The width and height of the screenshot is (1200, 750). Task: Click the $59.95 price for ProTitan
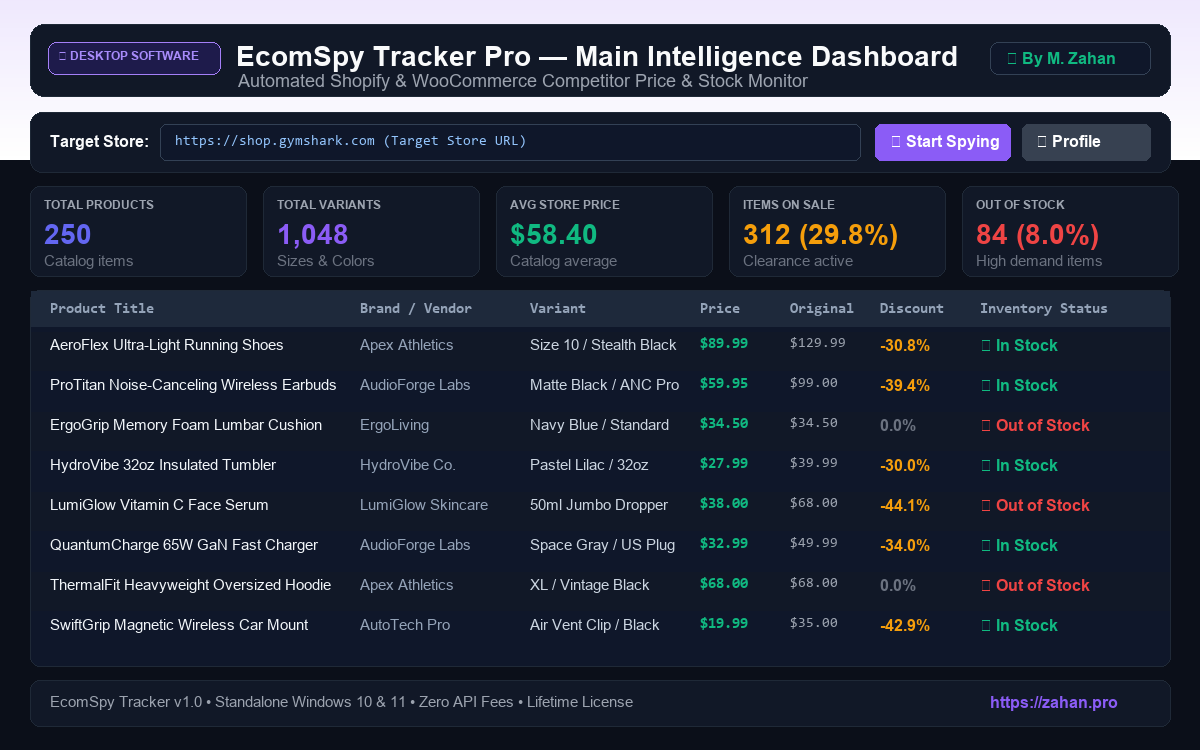coord(724,383)
